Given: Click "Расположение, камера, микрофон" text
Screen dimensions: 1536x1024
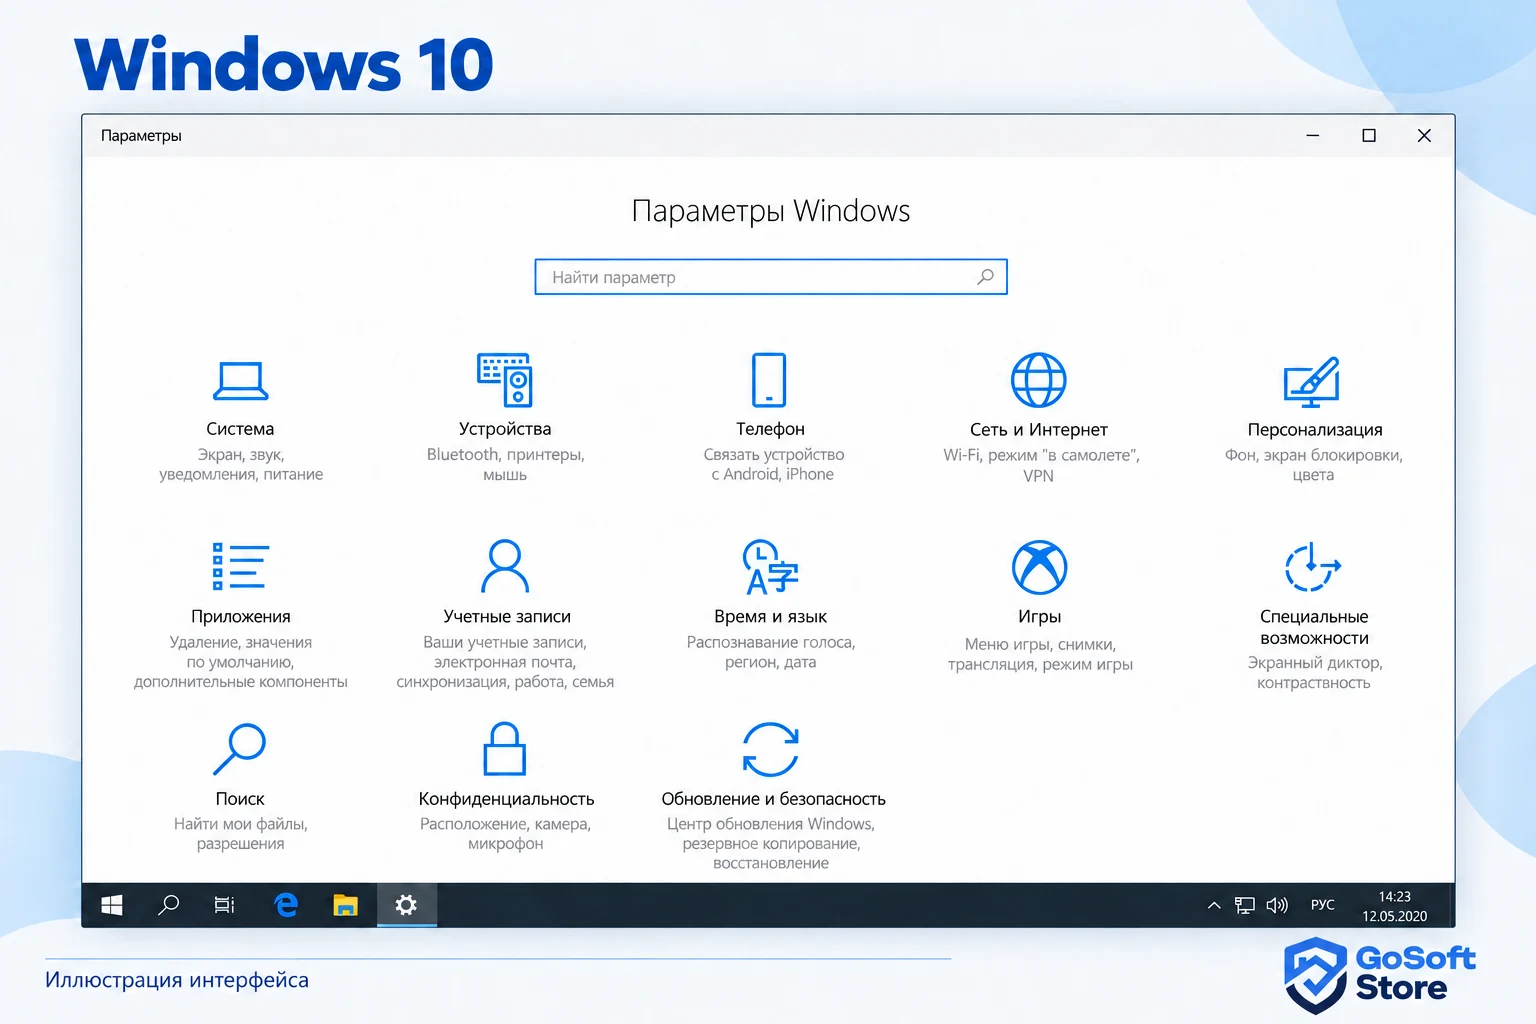Looking at the screenshot, I should point(505,834).
